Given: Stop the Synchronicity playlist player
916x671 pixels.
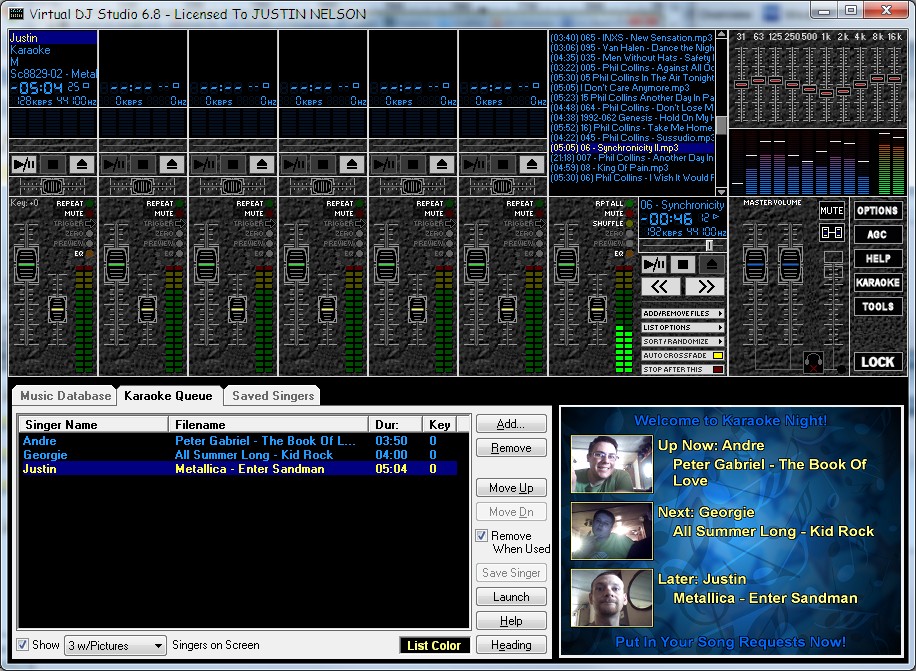Looking at the screenshot, I should coord(682,265).
